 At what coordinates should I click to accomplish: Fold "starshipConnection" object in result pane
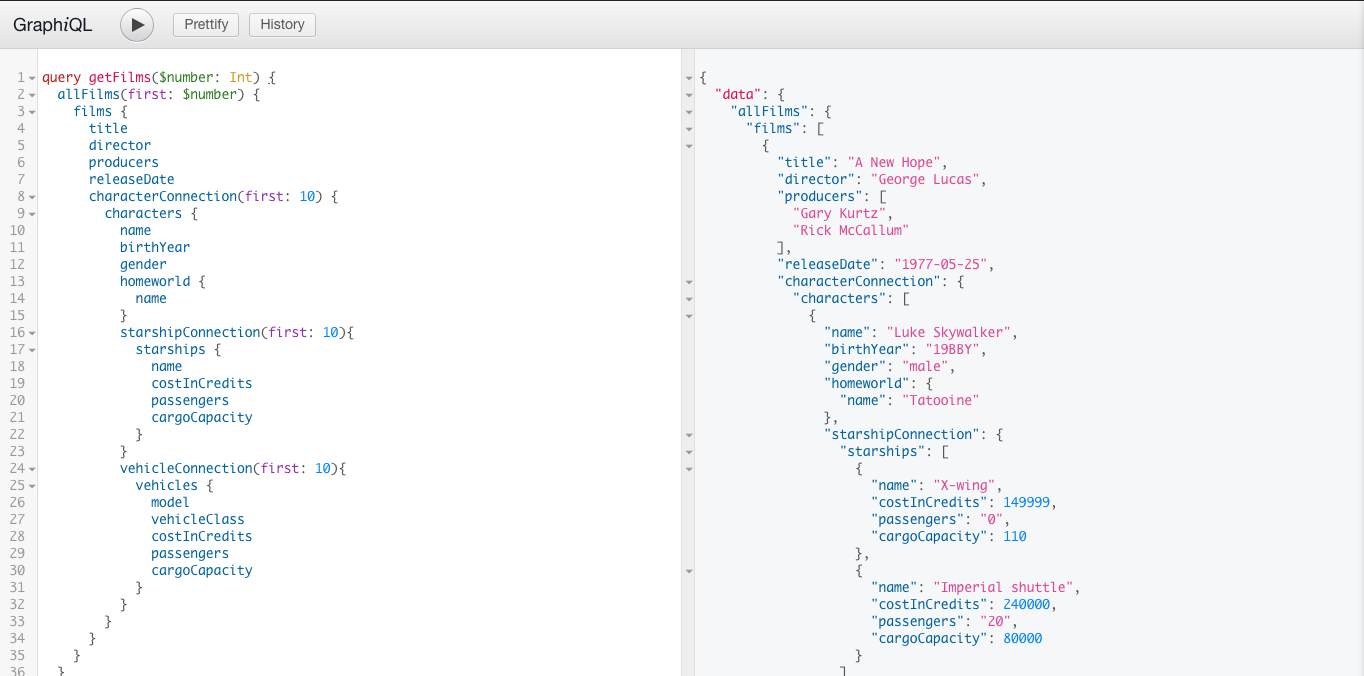pyautogui.click(x=689, y=434)
